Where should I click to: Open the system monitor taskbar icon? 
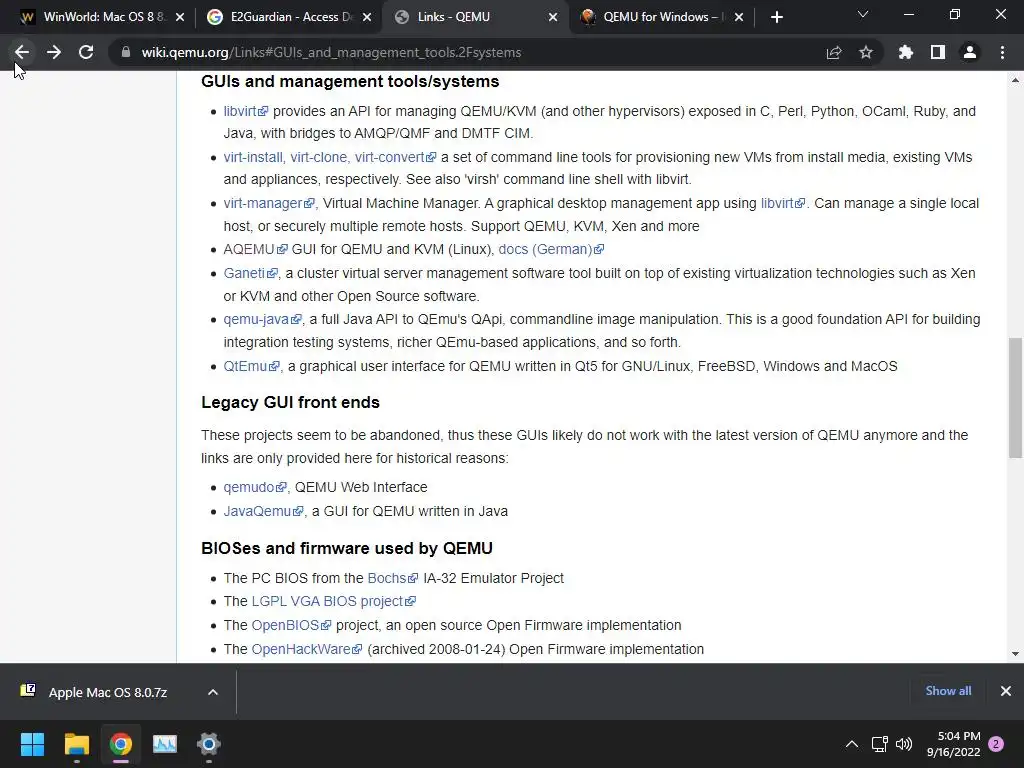coord(165,744)
